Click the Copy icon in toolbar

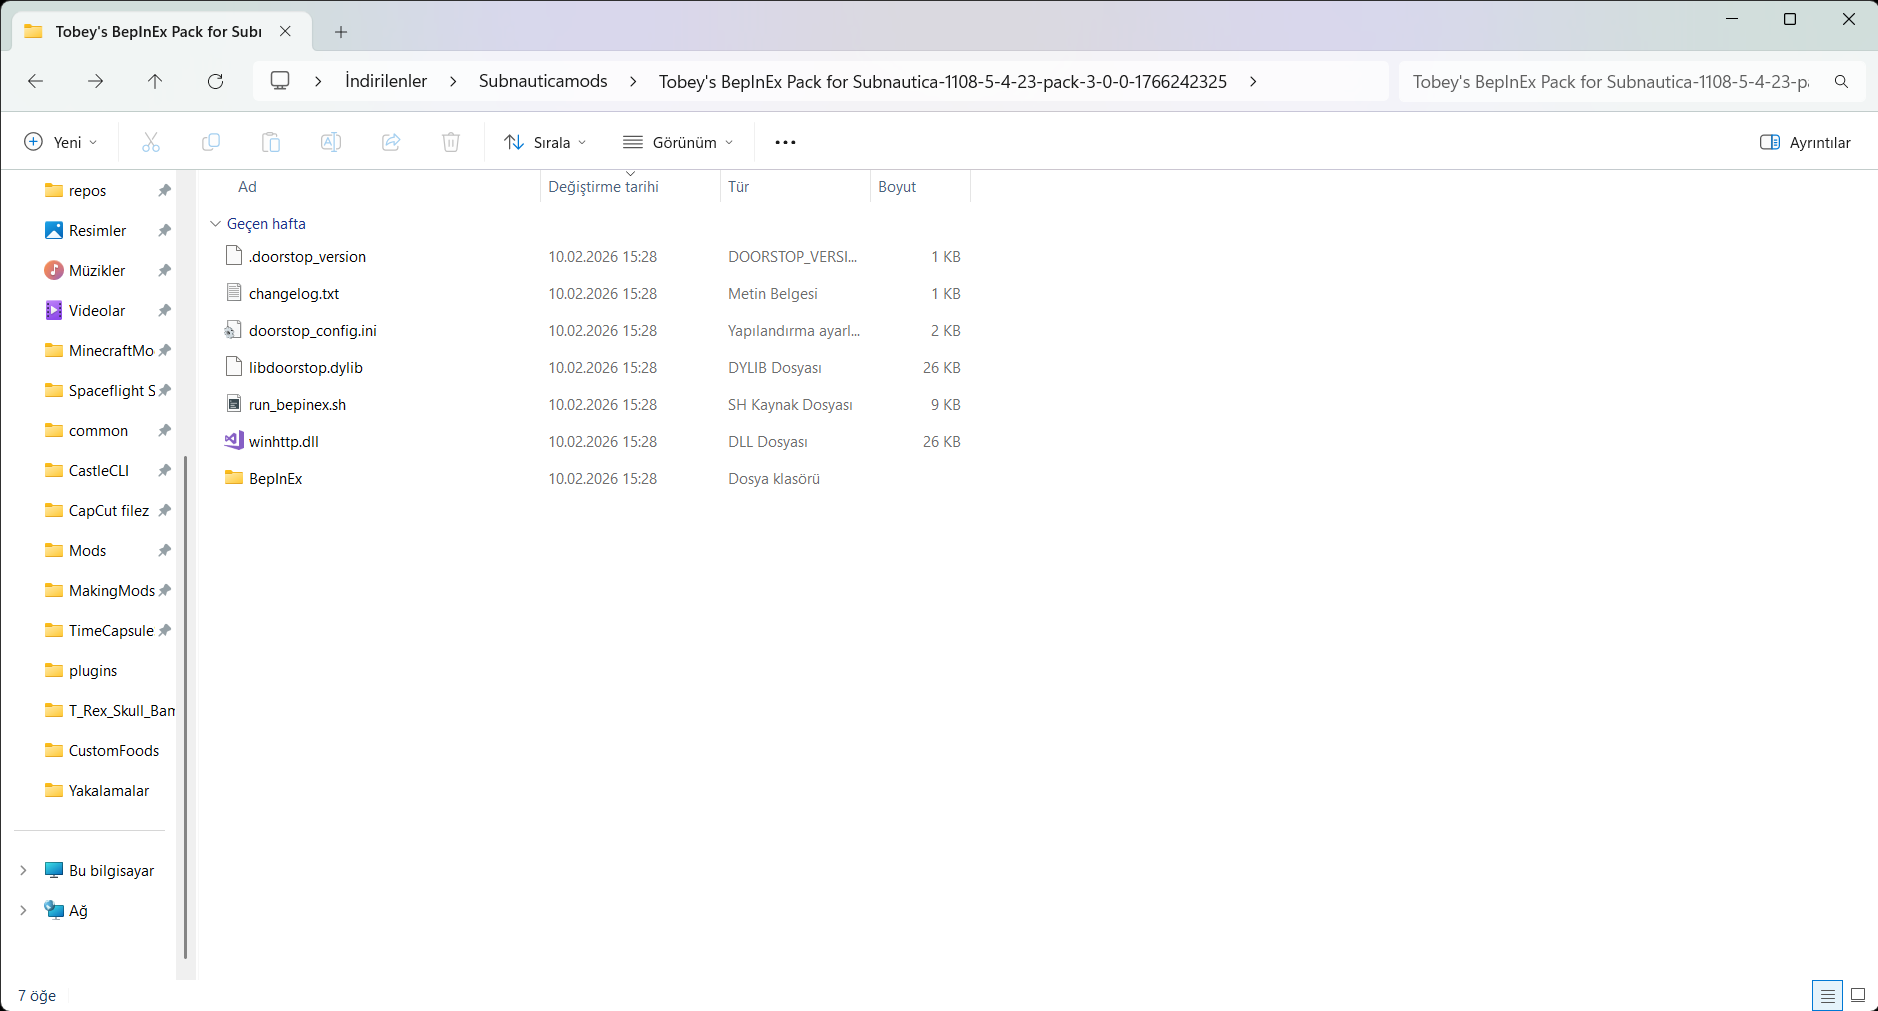(211, 142)
